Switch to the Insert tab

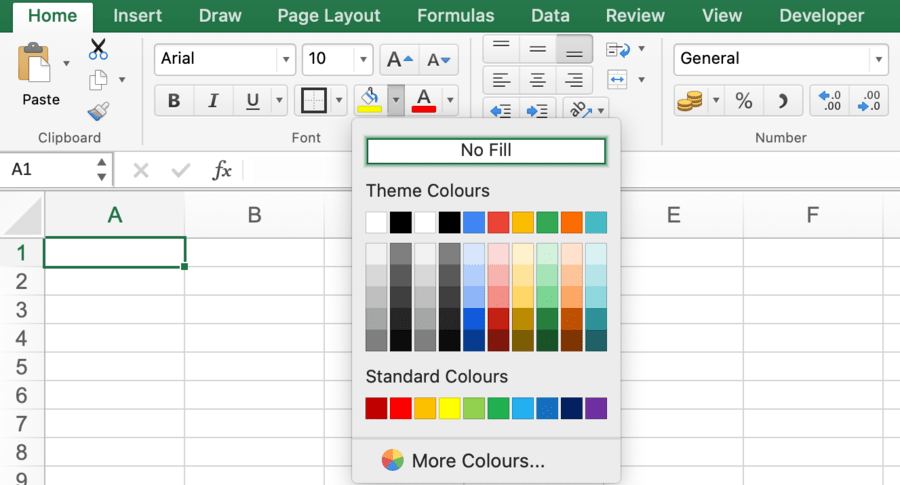tap(138, 16)
